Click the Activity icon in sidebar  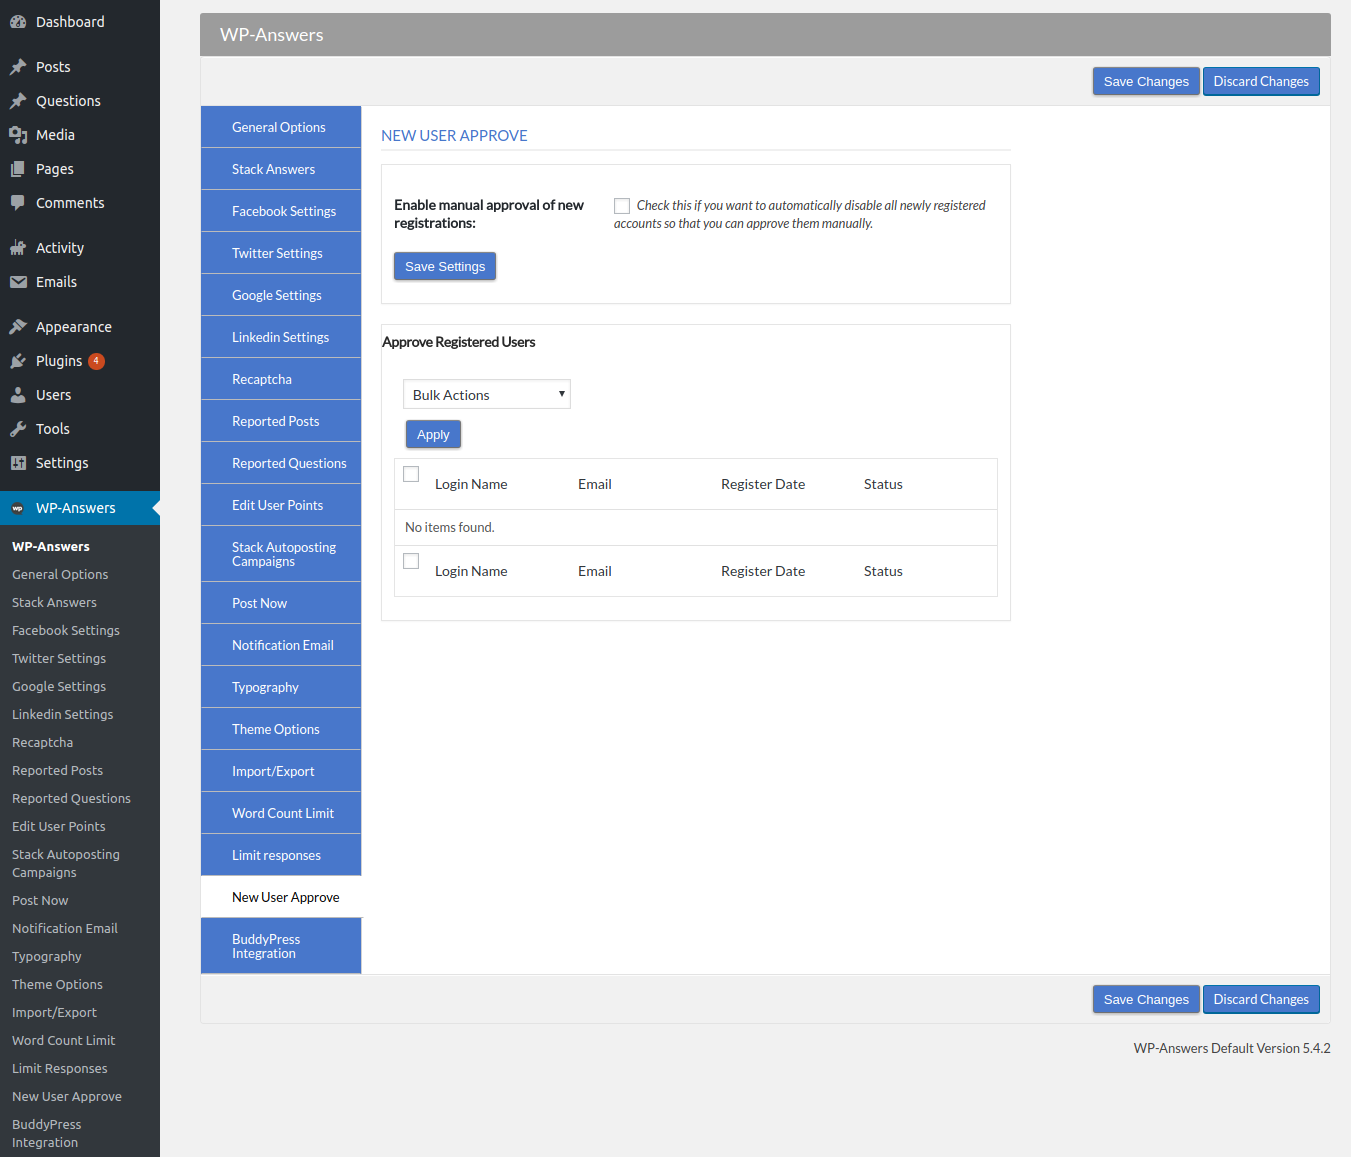[x=18, y=248]
